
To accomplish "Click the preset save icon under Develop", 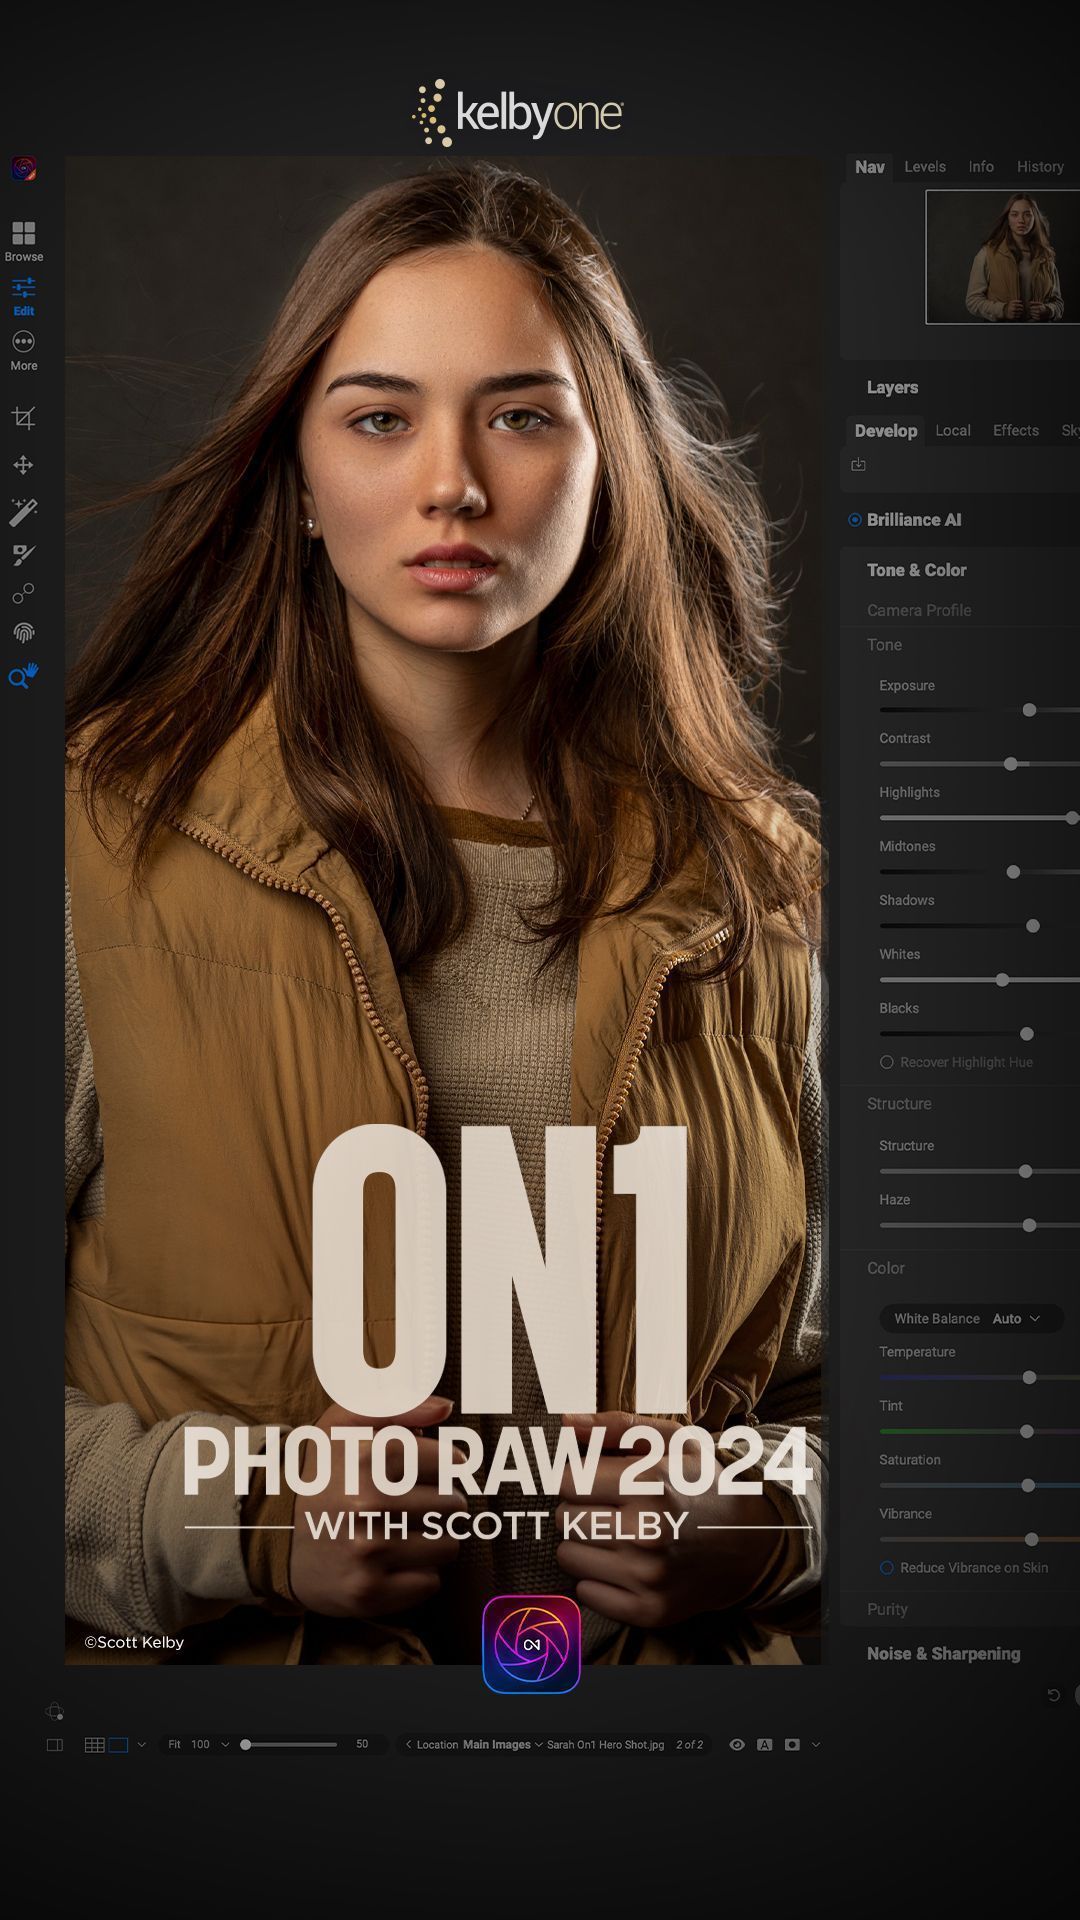I will 858,465.
